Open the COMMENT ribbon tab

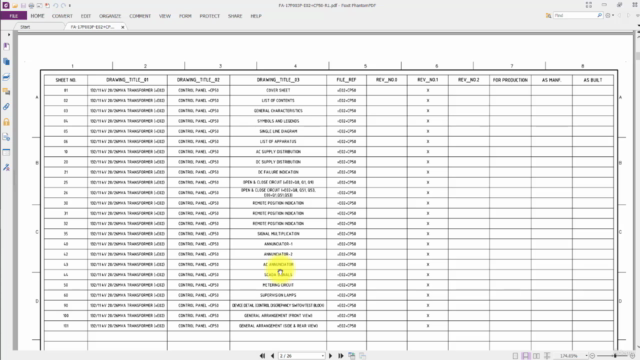click(x=140, y=16)
